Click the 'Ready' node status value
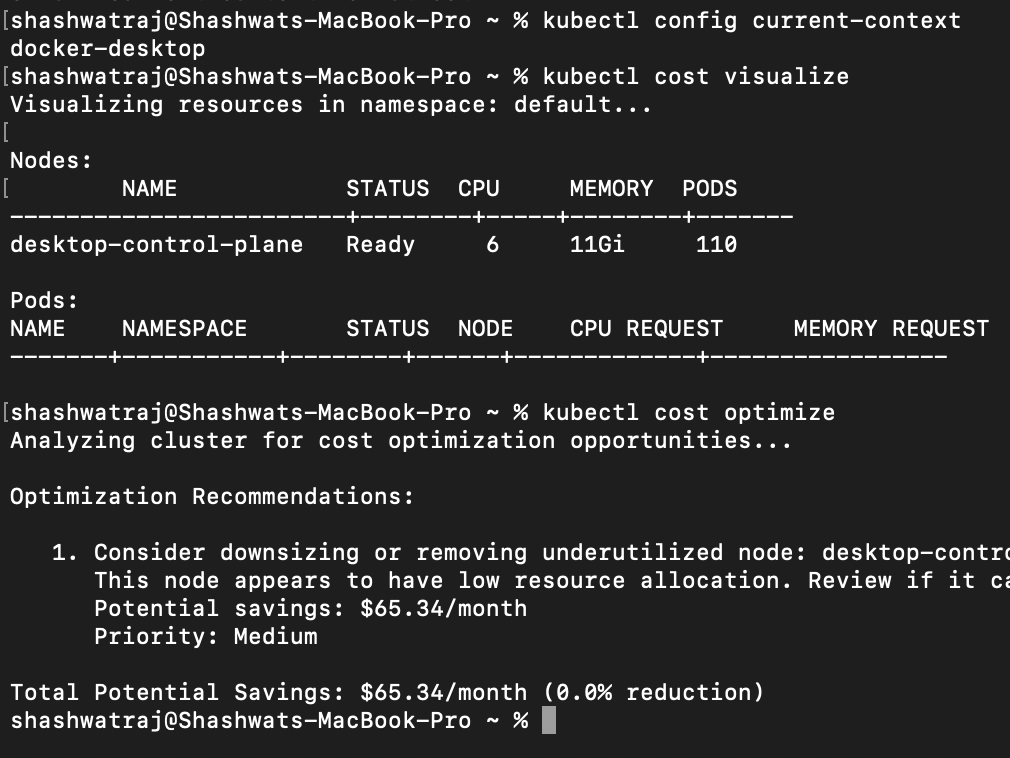The width and height of the screenshot is (1010, 758). point(381,244)
